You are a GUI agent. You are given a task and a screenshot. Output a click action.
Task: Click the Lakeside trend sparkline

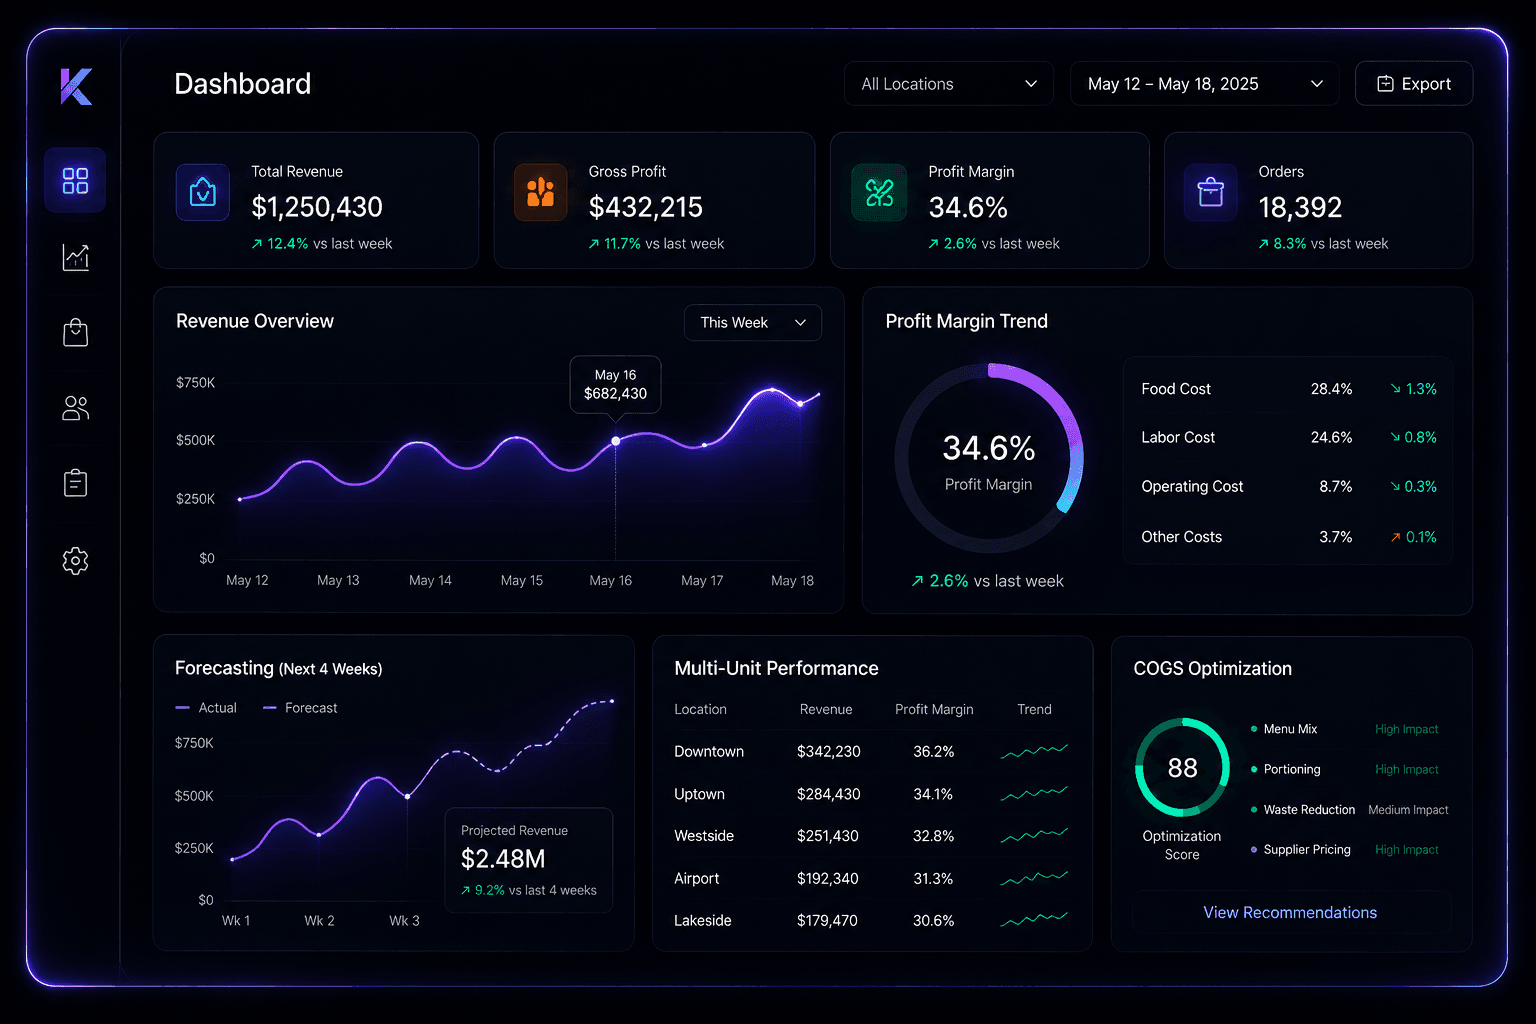(1034, 920)
